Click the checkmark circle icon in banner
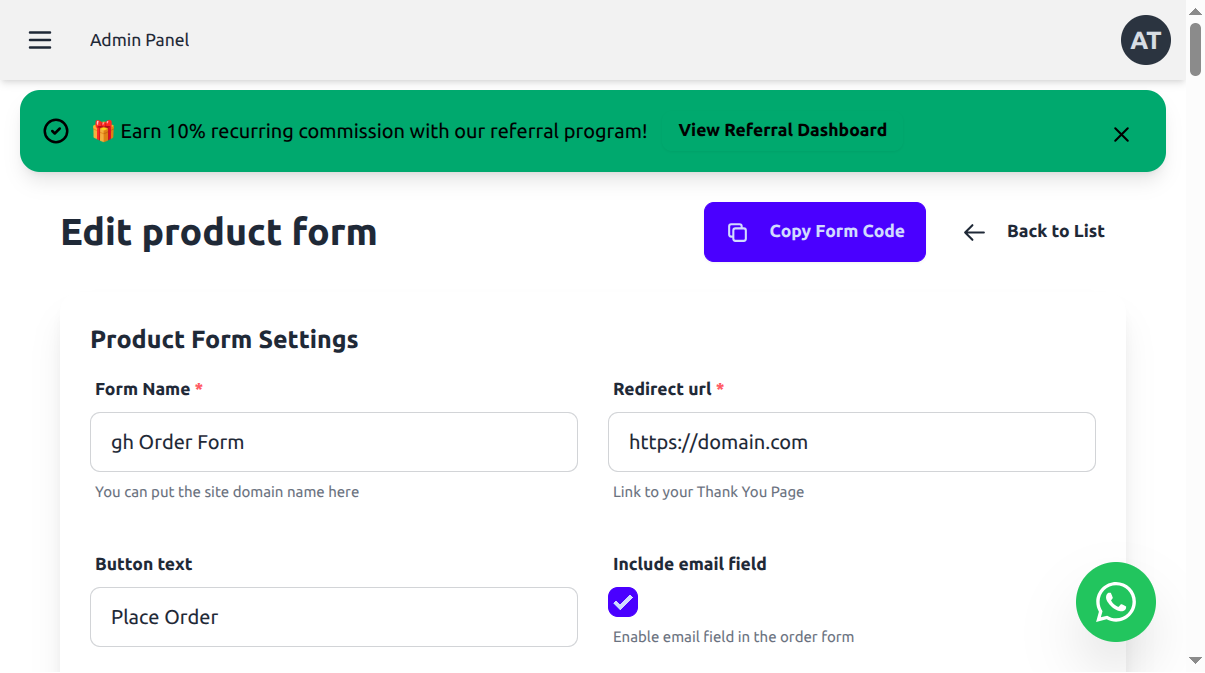Image resolution: width=1205 pixels, height=673 pixels. click(x=56, y=131)
